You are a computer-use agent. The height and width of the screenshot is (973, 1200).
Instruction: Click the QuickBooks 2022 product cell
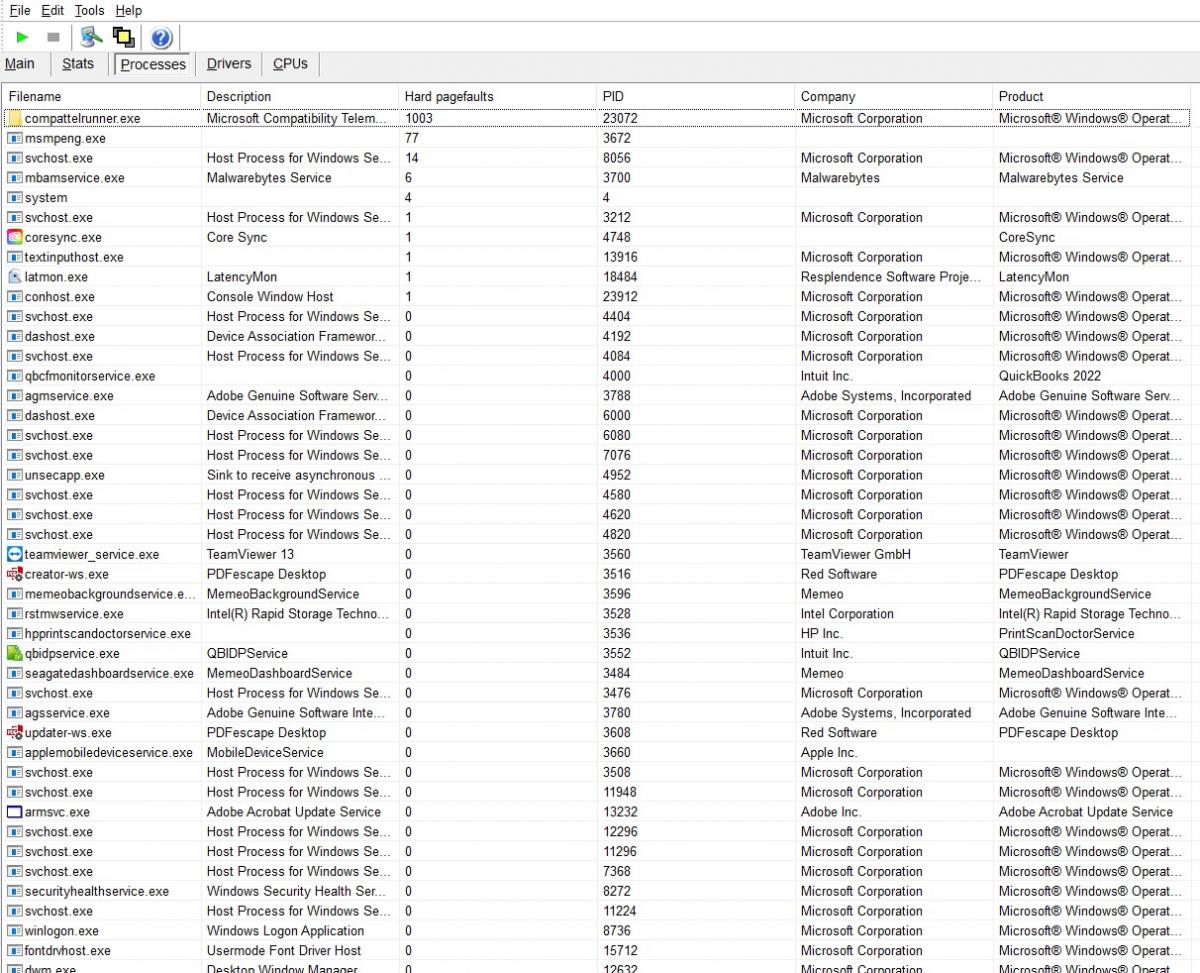tap(1050, 376)
